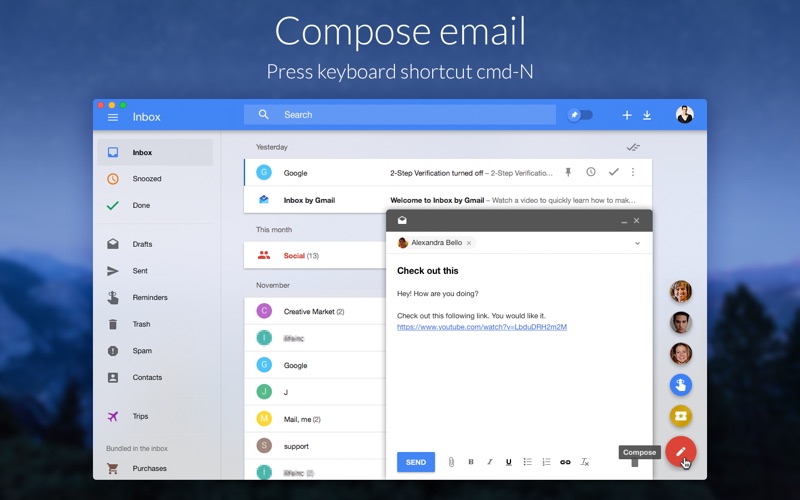The width and height of the screenshot is (800, 500).
Task: Go to Drafts folder
Action: [x=155, y=244]
